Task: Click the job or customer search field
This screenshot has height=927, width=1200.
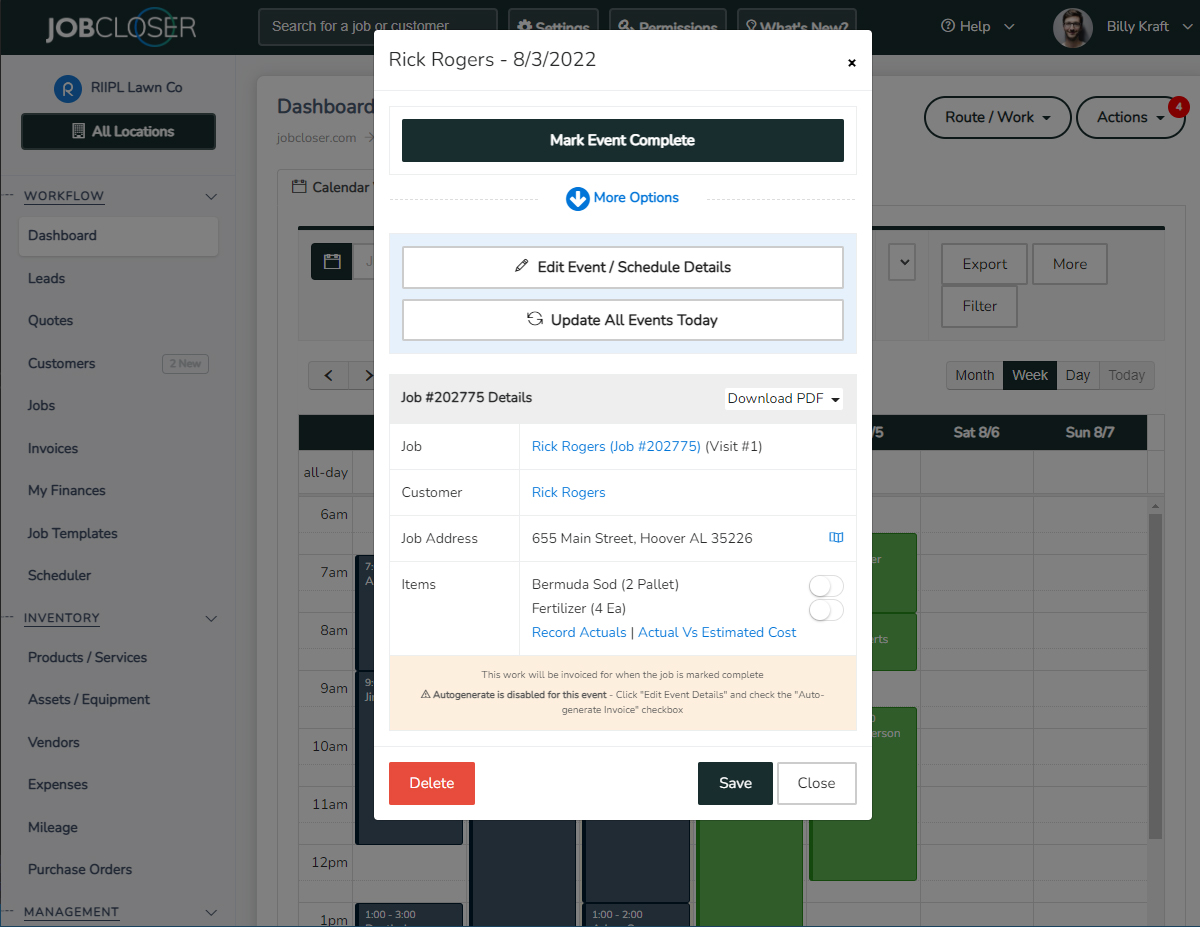Action: pyautogui.click(x=377, y=26)
